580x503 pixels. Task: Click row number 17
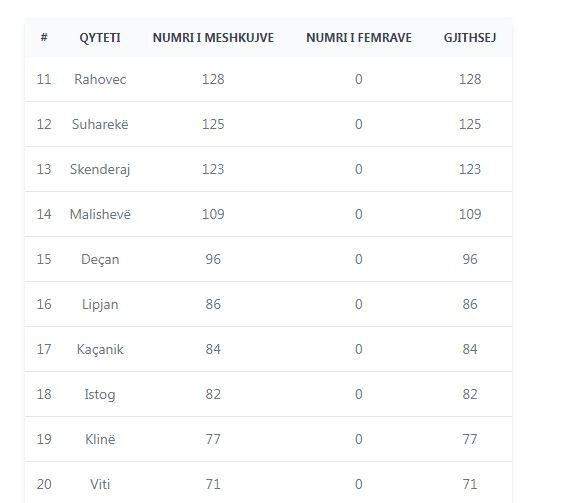click(x=44, y=349)
